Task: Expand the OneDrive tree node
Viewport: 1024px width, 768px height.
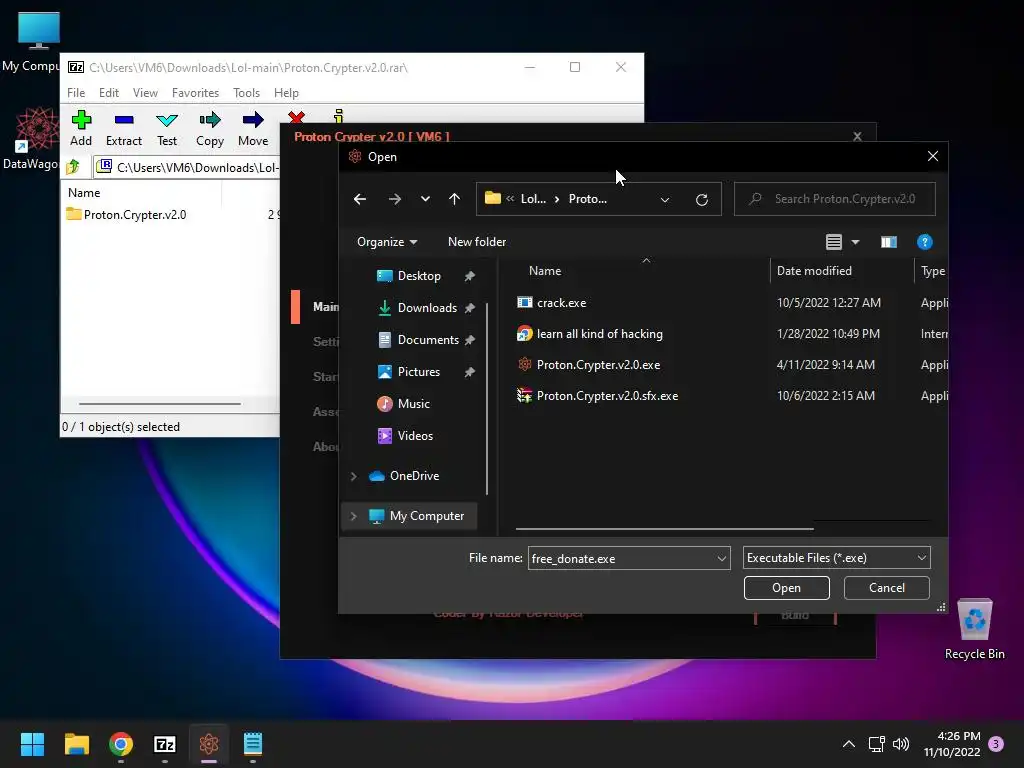Action: 353,476
